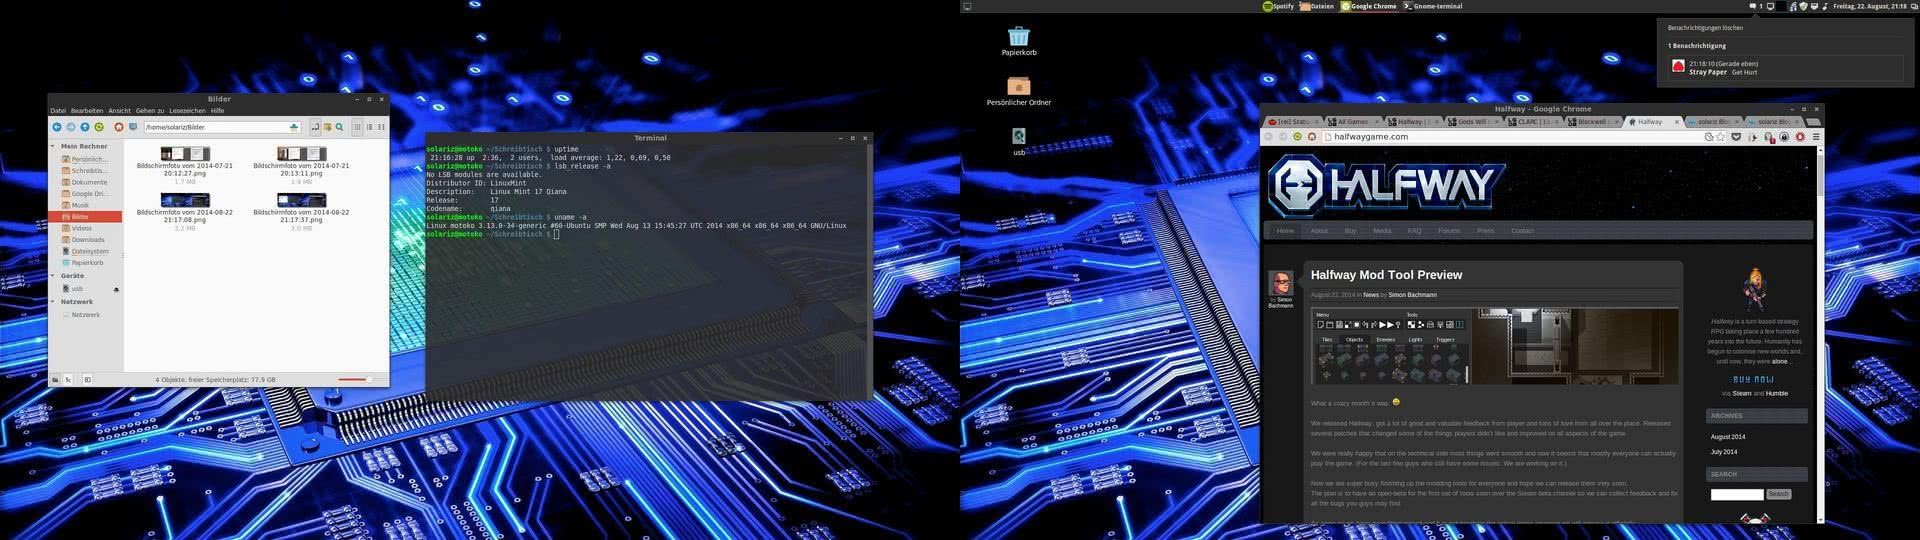Search files in the Bilder folder
Viewport: 1920px width, 540px height.
(339, 127)
